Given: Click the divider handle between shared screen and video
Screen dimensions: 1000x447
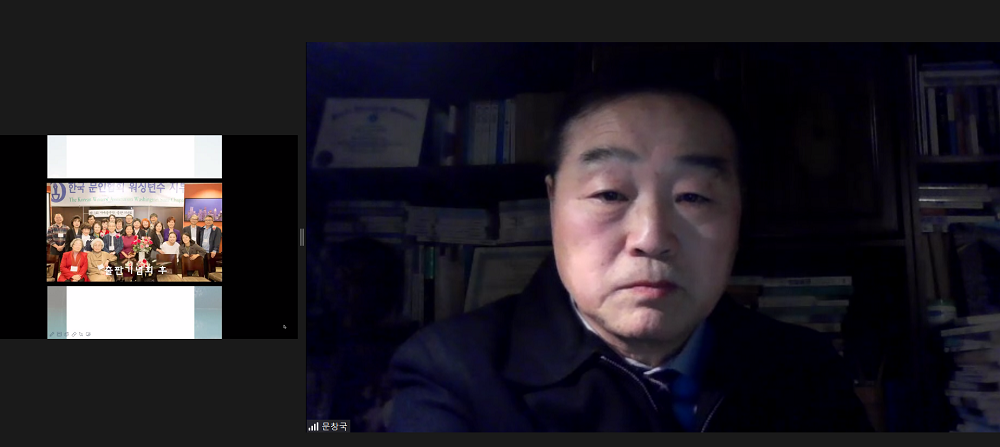Looking at the screenshot, I should click(x=302, y=237).
